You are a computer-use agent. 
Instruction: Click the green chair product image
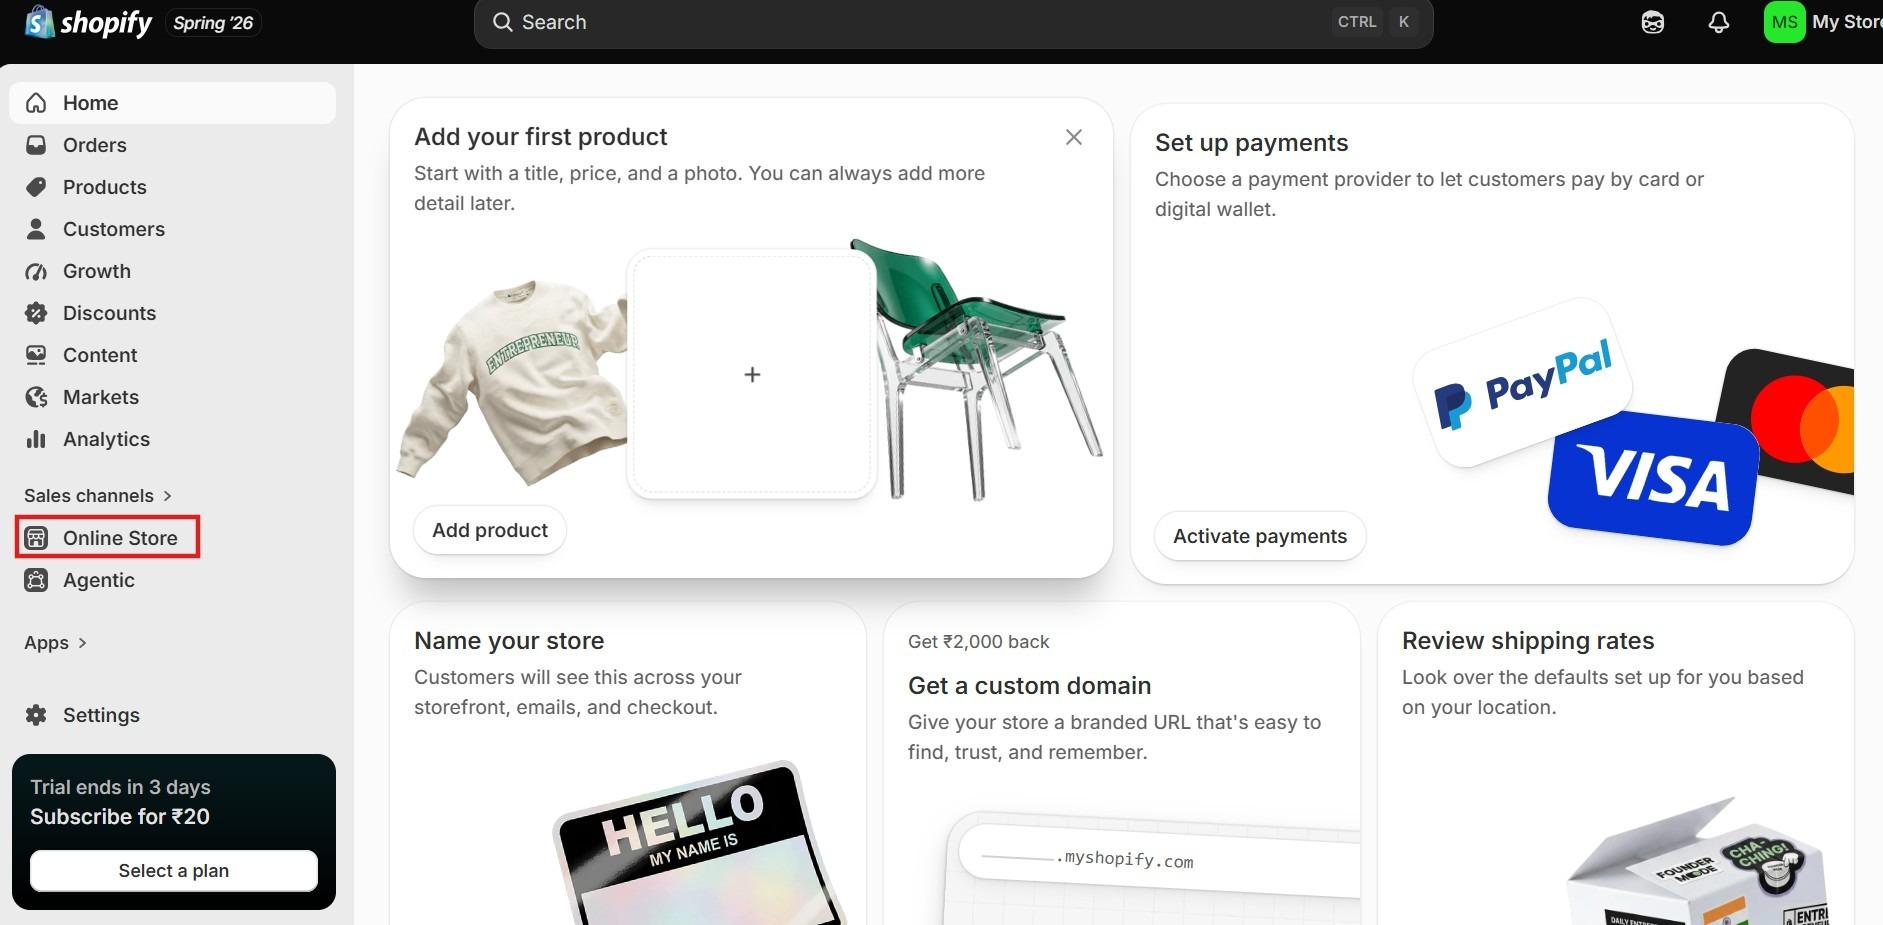975,370
